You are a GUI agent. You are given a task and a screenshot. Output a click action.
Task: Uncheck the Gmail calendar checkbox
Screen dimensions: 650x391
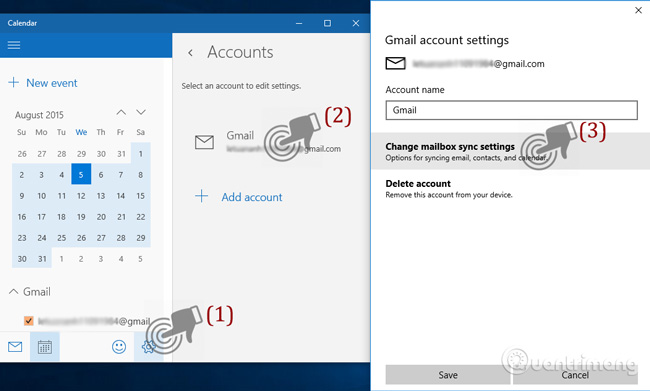coord(29,321)
